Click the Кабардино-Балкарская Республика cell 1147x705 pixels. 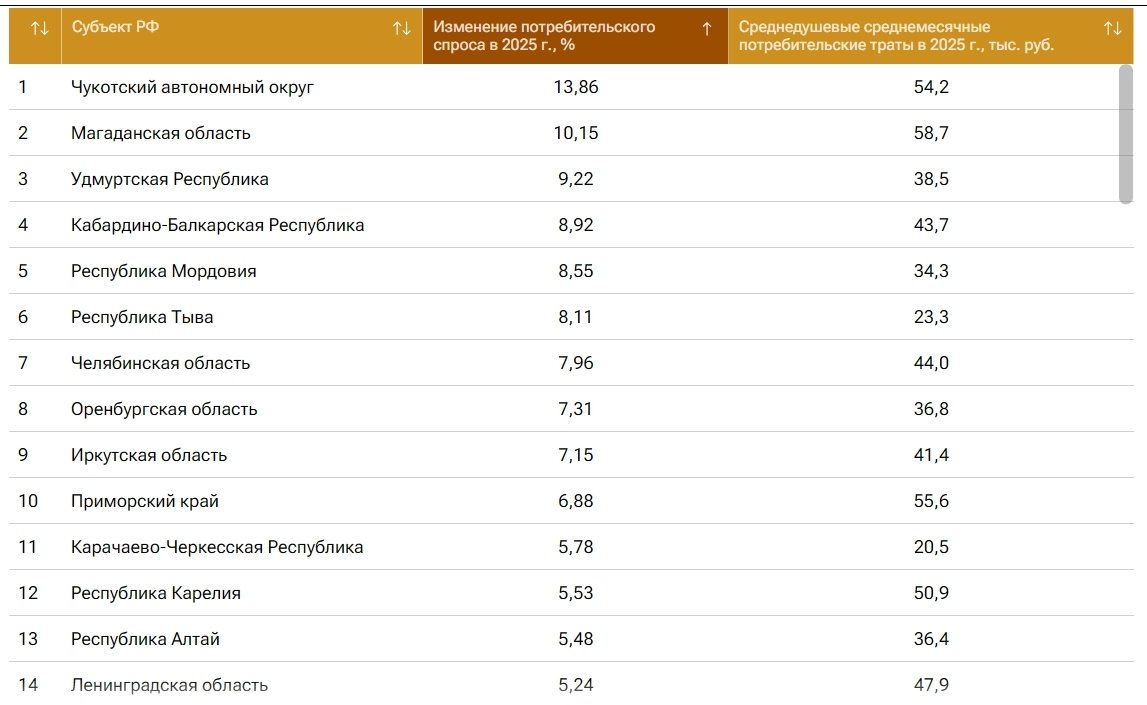(x=217, y=225)
